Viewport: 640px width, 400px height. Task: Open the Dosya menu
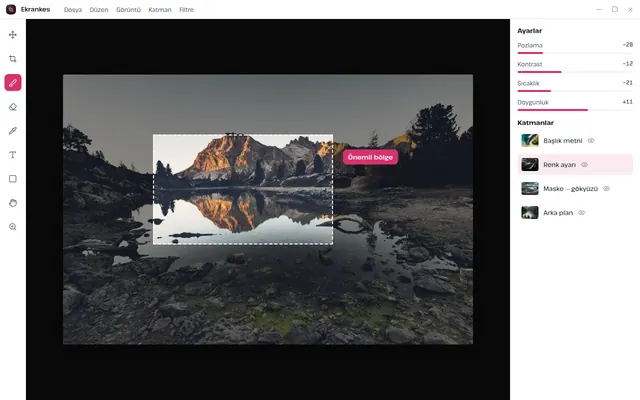coord(73,9)
